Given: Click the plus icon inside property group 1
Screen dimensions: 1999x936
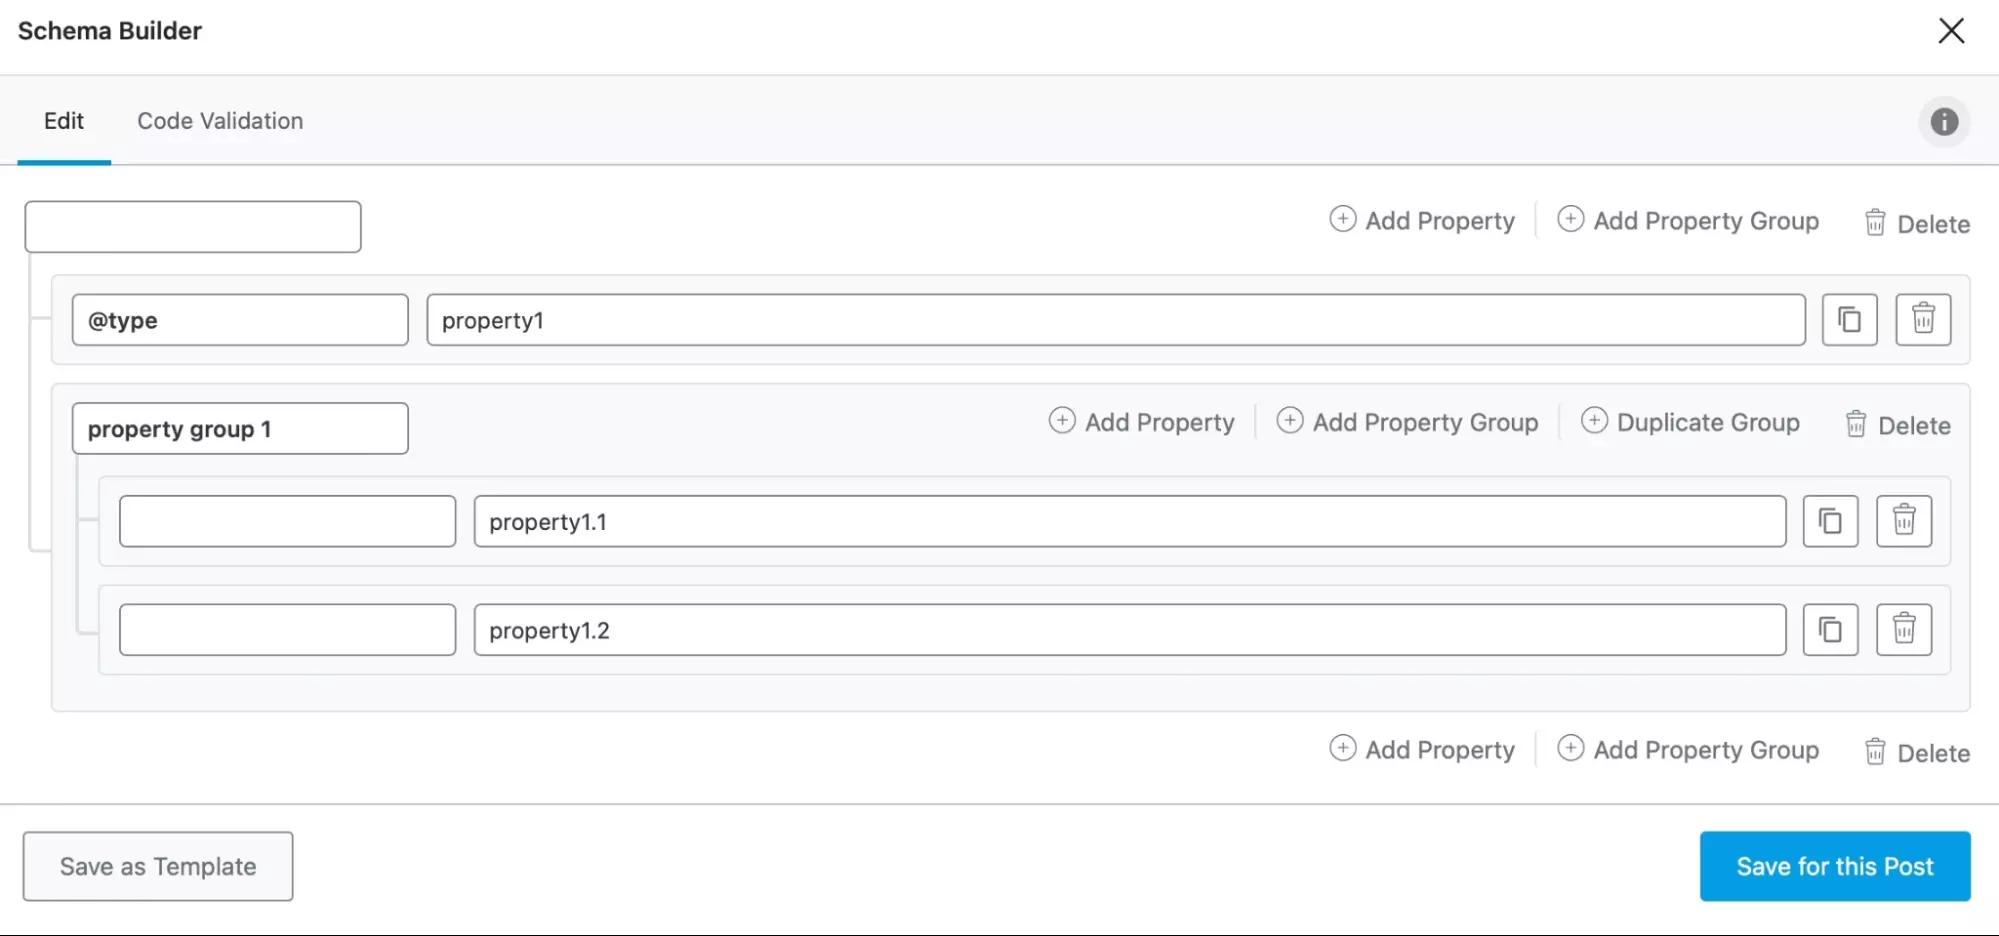Looking at the screenshot, I should coord(1062,421).
